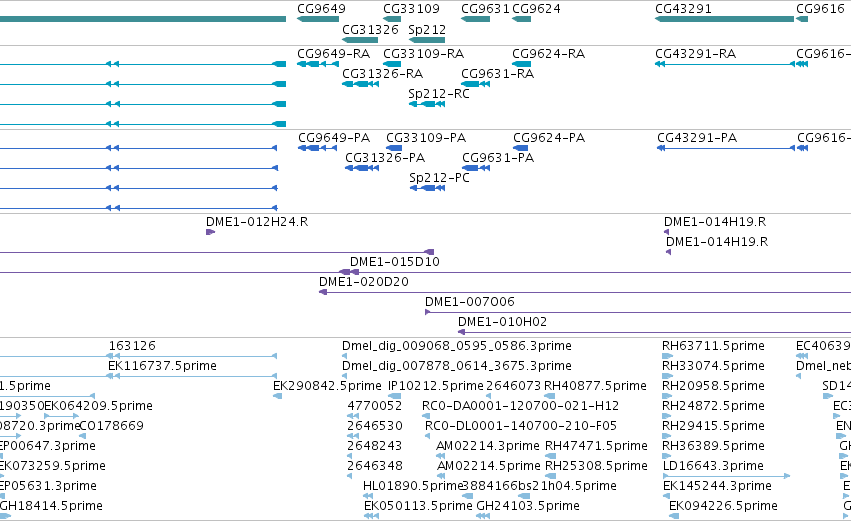Select EST RC0-DA0001-120700-021-H12
Viewport: 851px width, 521px height.
tap(520, 406)
